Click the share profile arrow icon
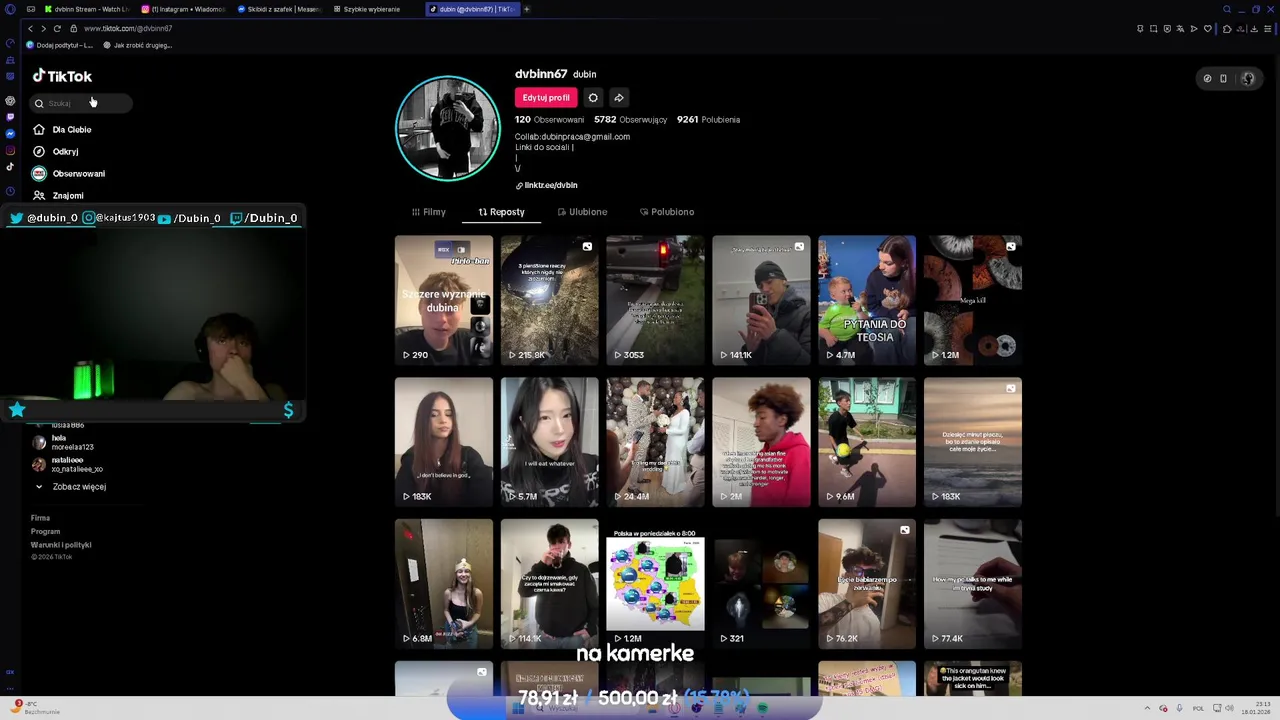This screenshot has width=1280, height=720. click(x=619, y=98)
